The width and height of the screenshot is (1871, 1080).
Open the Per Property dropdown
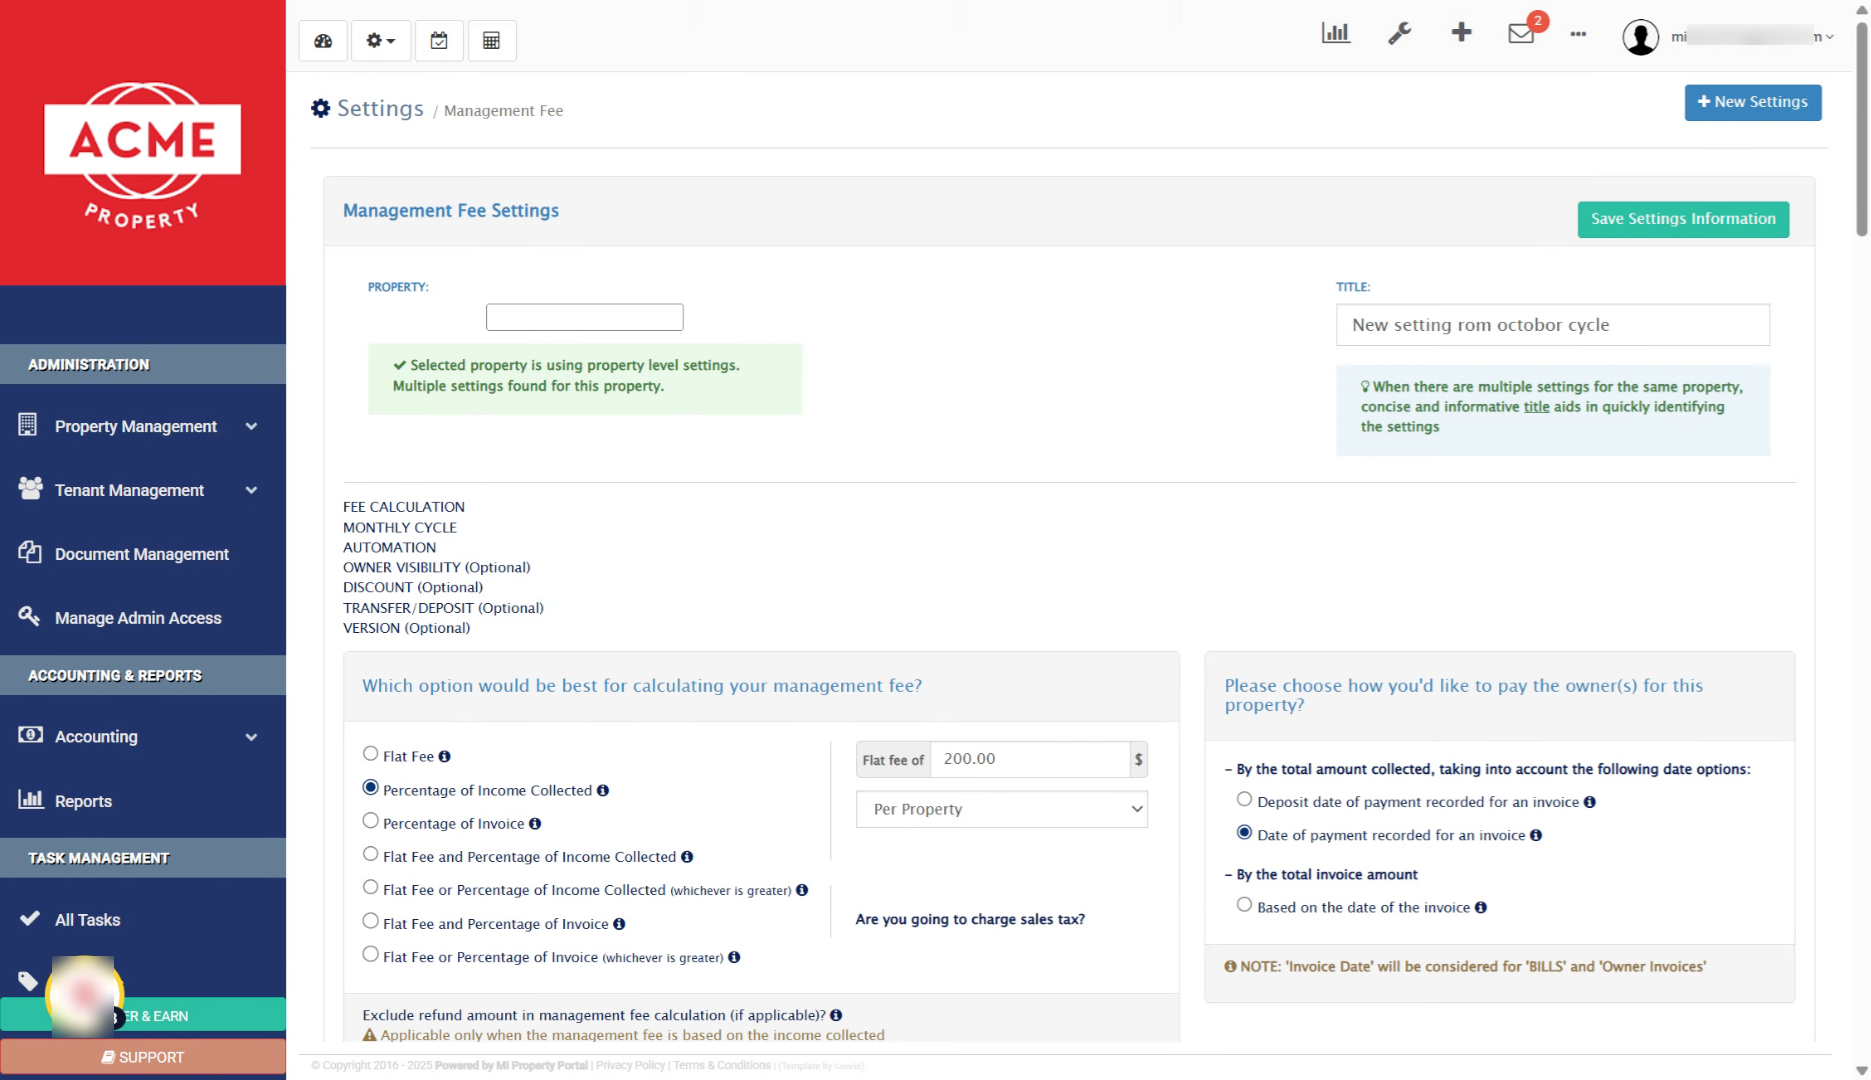1001,809
